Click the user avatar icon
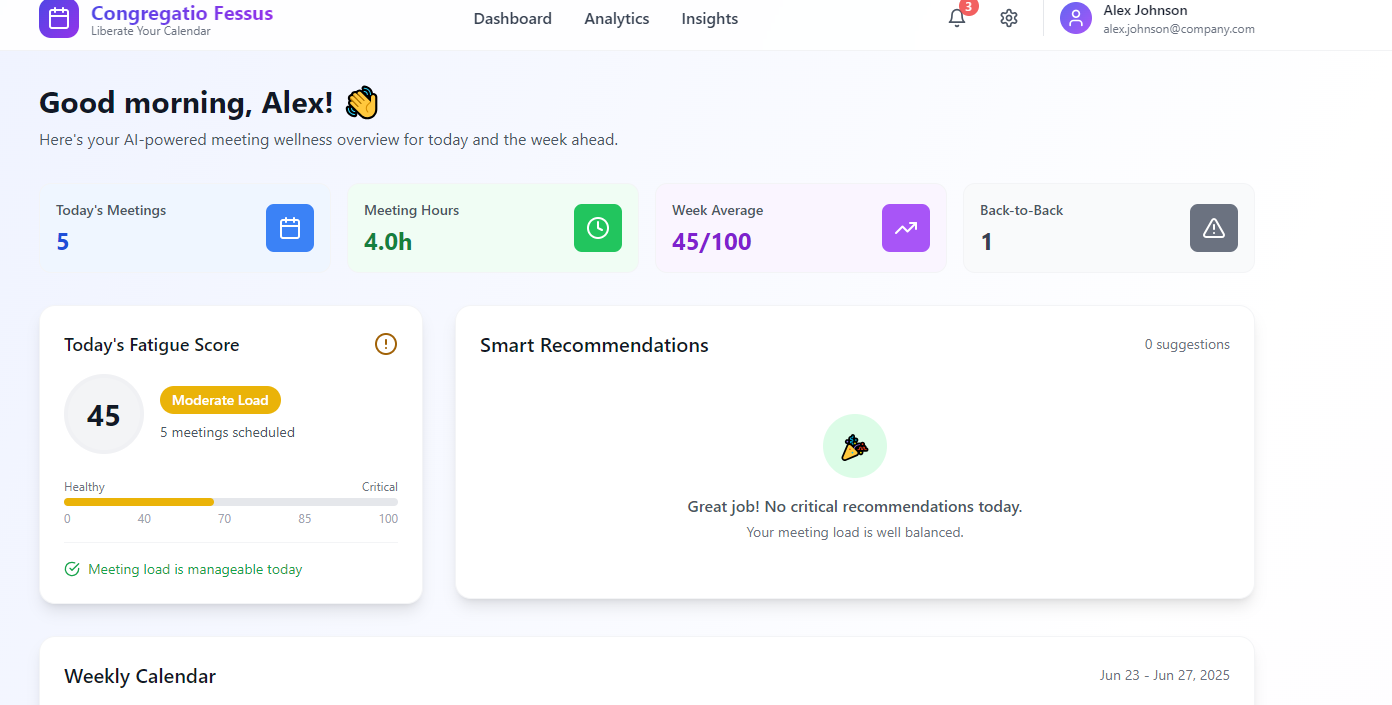 coord(1076,18)
